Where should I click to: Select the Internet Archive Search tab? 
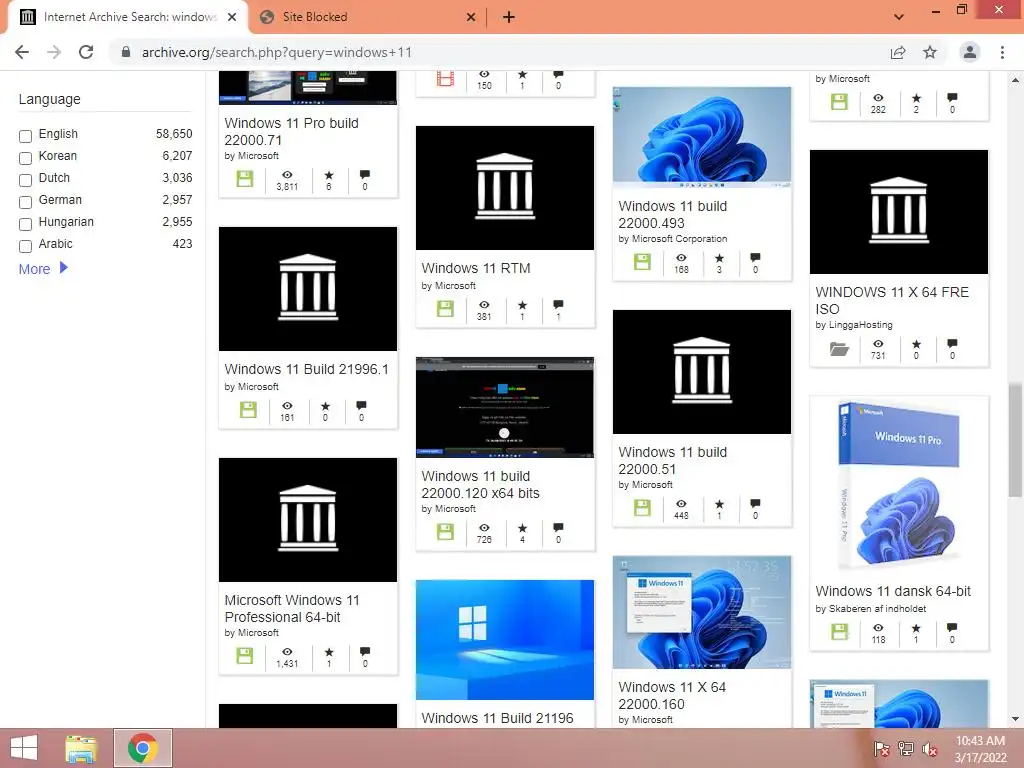click(127, 17)
